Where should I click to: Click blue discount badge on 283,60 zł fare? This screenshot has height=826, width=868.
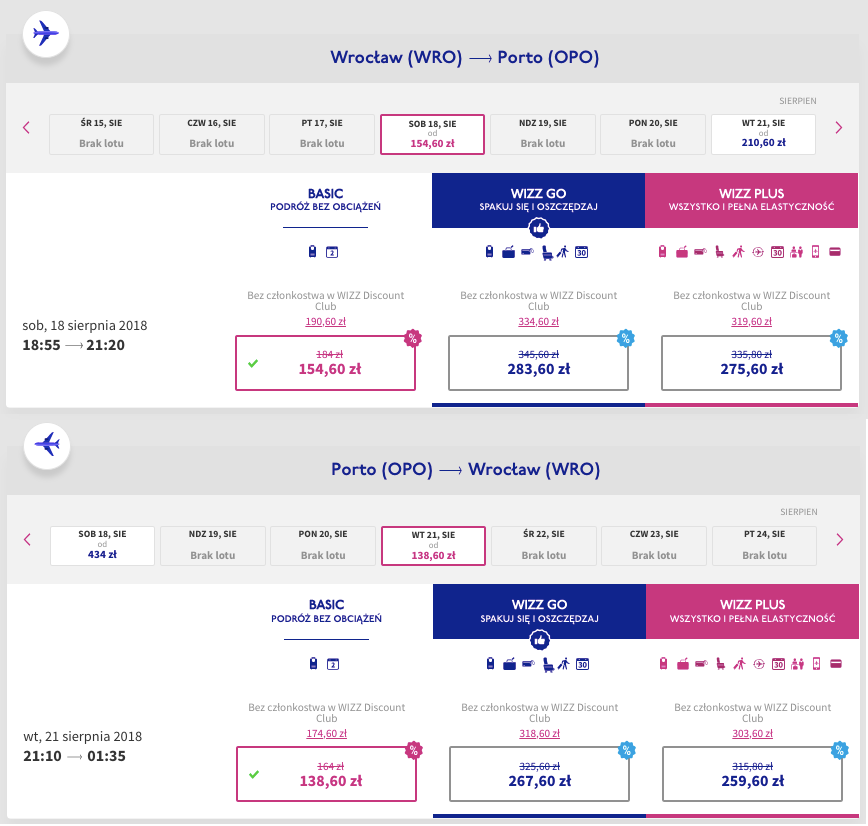(x=626, y=338)
